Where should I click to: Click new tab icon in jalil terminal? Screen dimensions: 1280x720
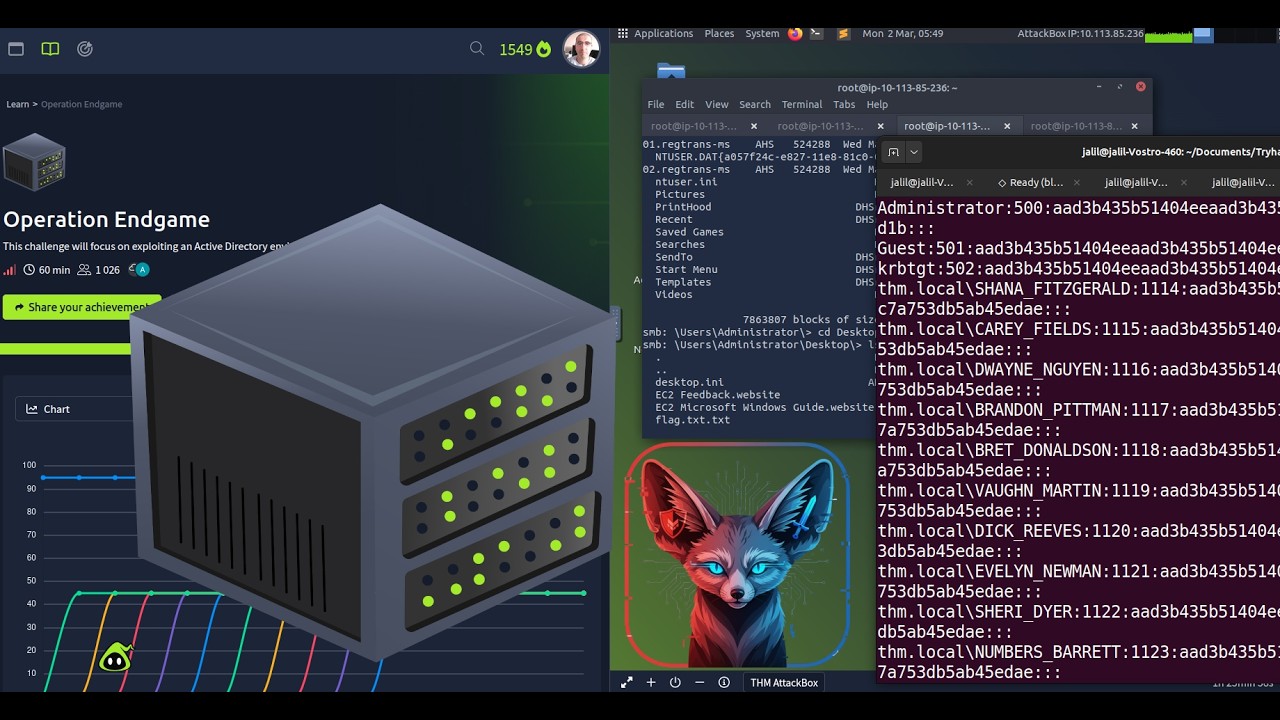[x=894, y=152]
